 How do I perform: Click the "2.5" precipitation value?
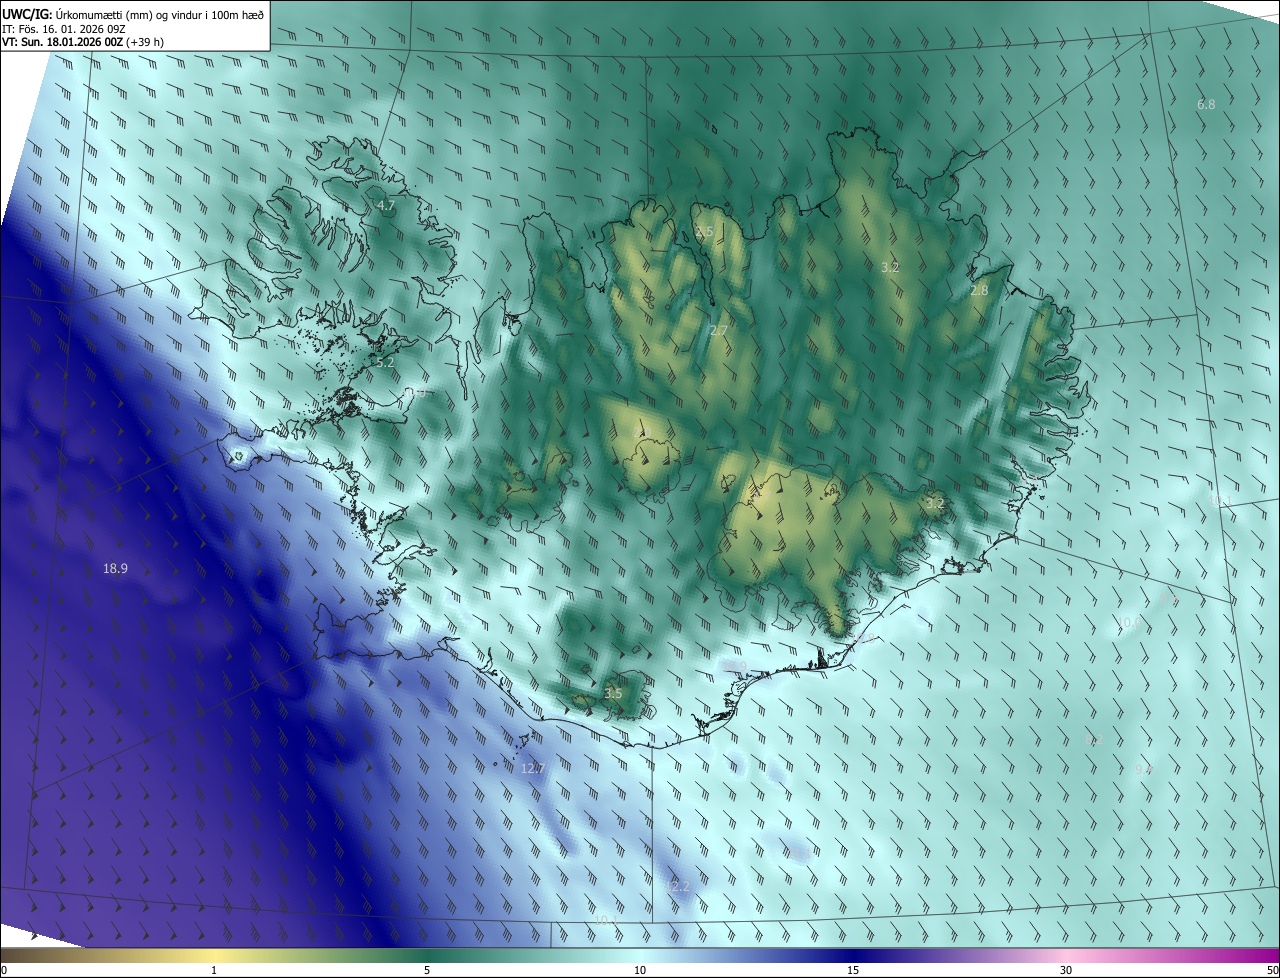tap(704, 232)
